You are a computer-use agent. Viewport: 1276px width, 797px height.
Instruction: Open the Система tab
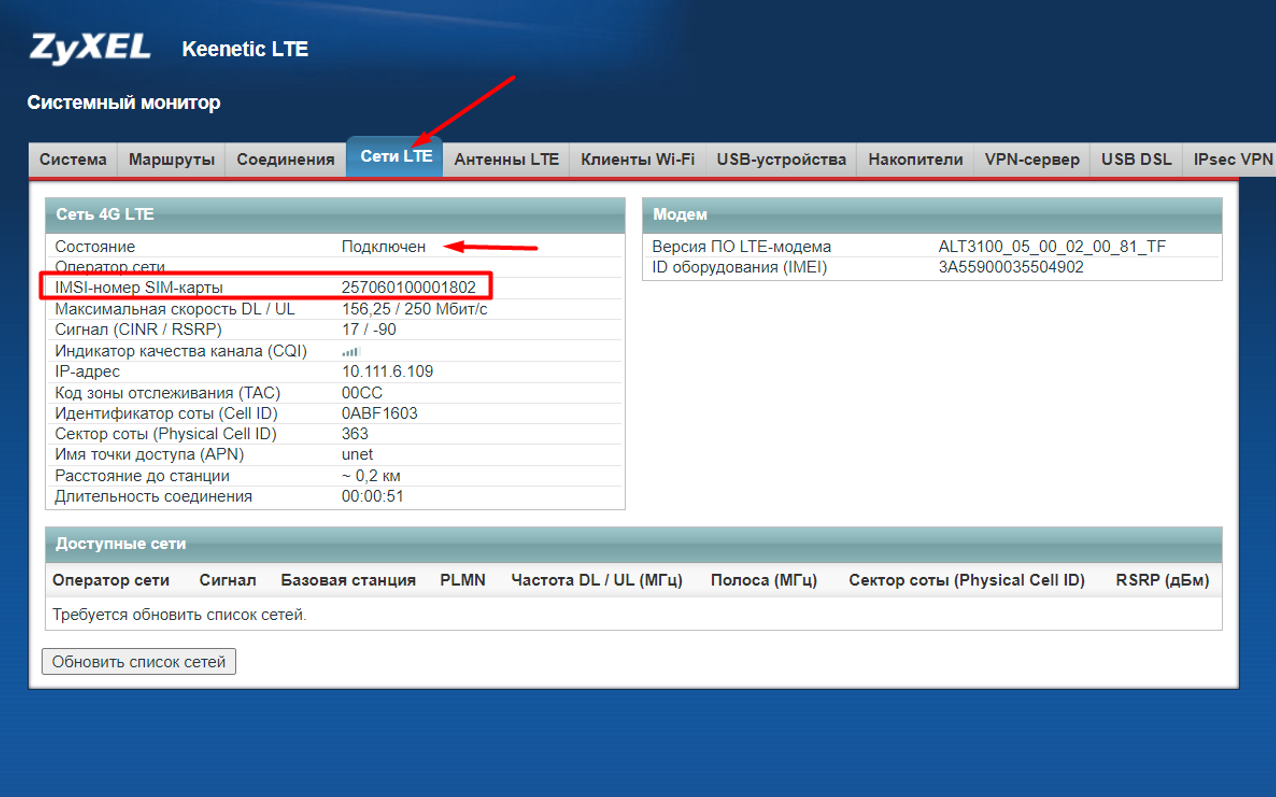click(x=73, y=159)
